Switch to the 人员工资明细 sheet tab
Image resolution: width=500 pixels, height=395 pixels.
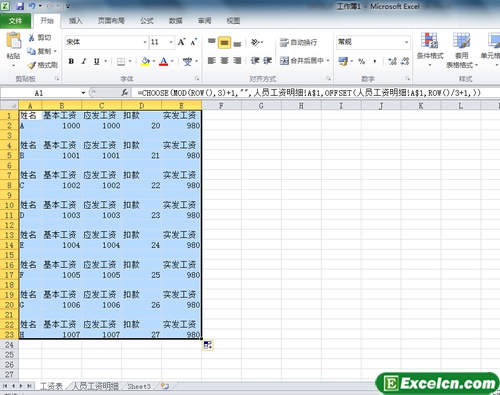pos(95,386)
